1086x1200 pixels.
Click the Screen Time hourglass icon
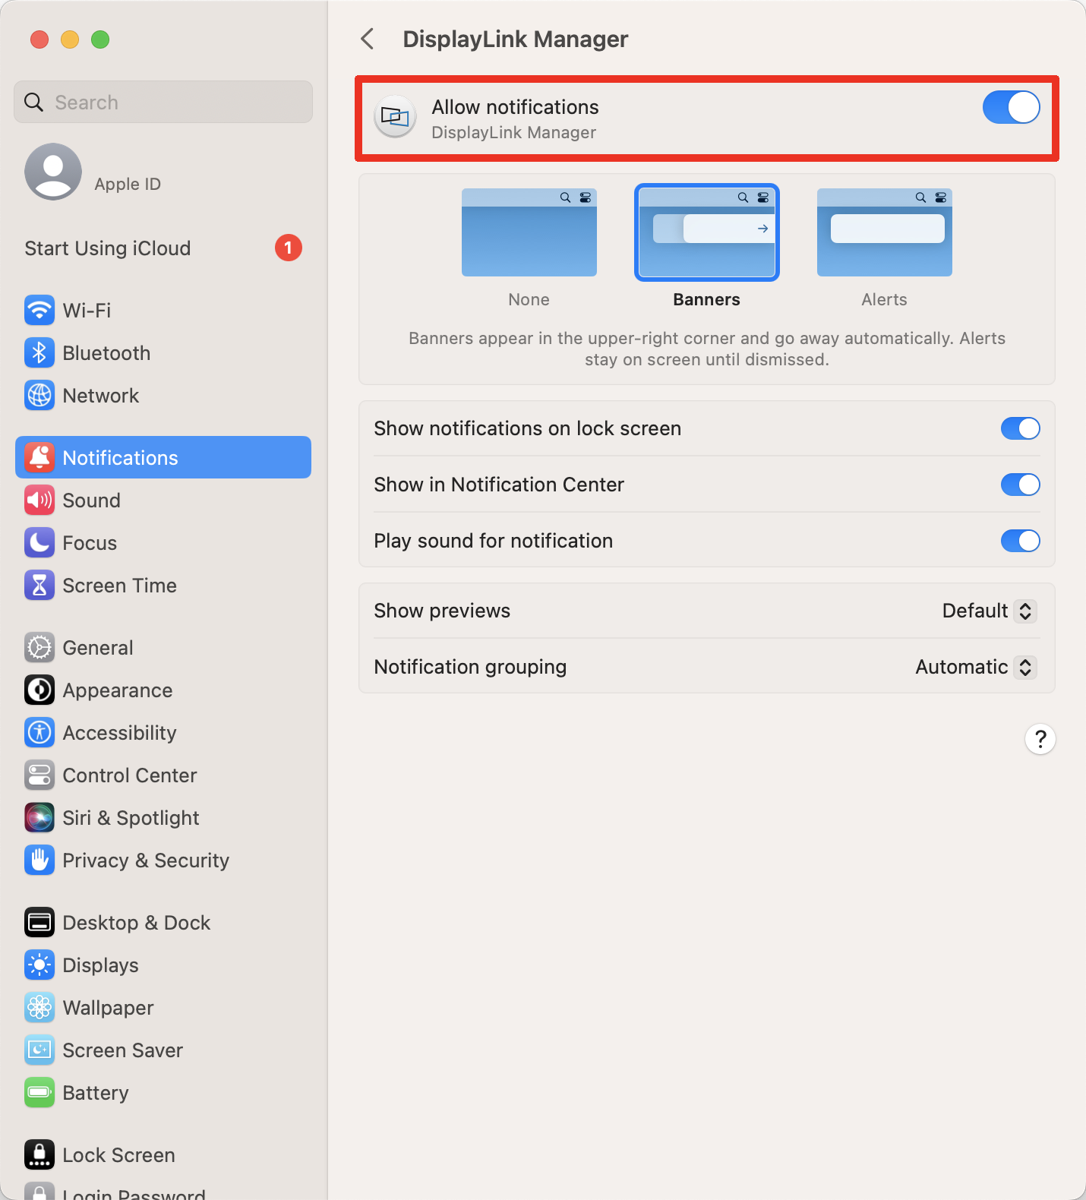39,586
